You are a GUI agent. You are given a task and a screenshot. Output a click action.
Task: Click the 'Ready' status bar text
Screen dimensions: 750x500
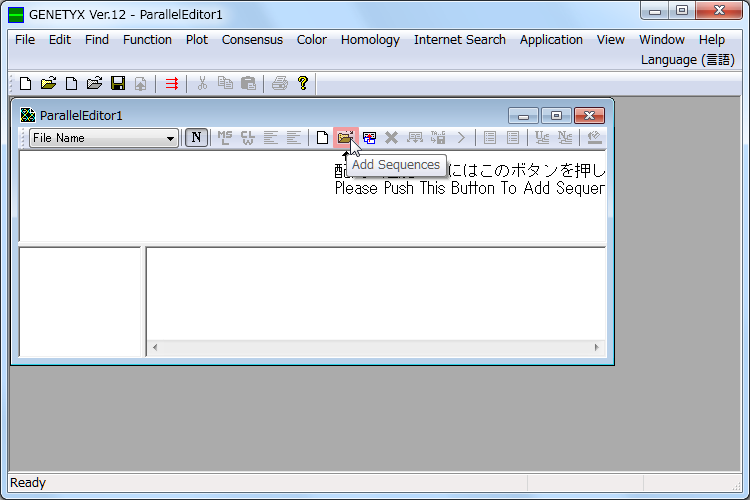pos(28,482)
